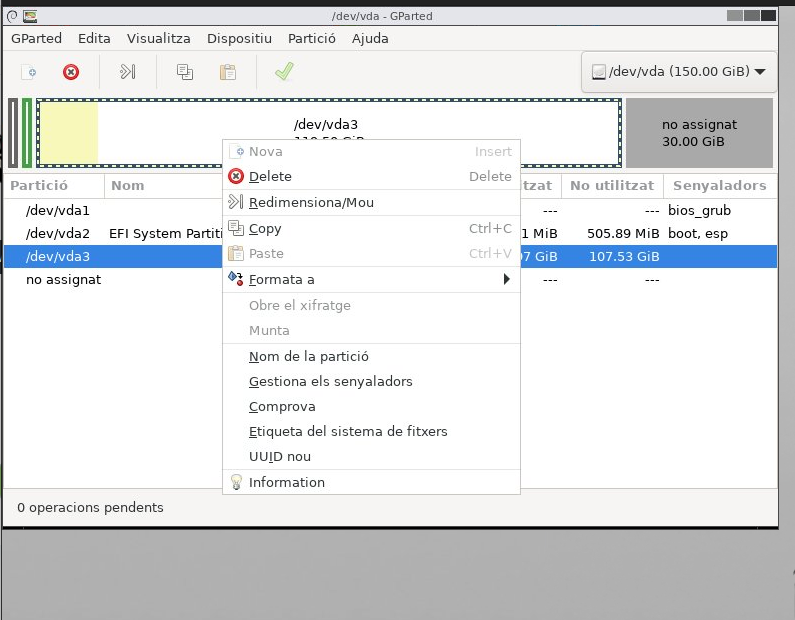Open the /dev/vda device selector dropdown
This screenshot has height=620, width=795.
coord(679,72)
